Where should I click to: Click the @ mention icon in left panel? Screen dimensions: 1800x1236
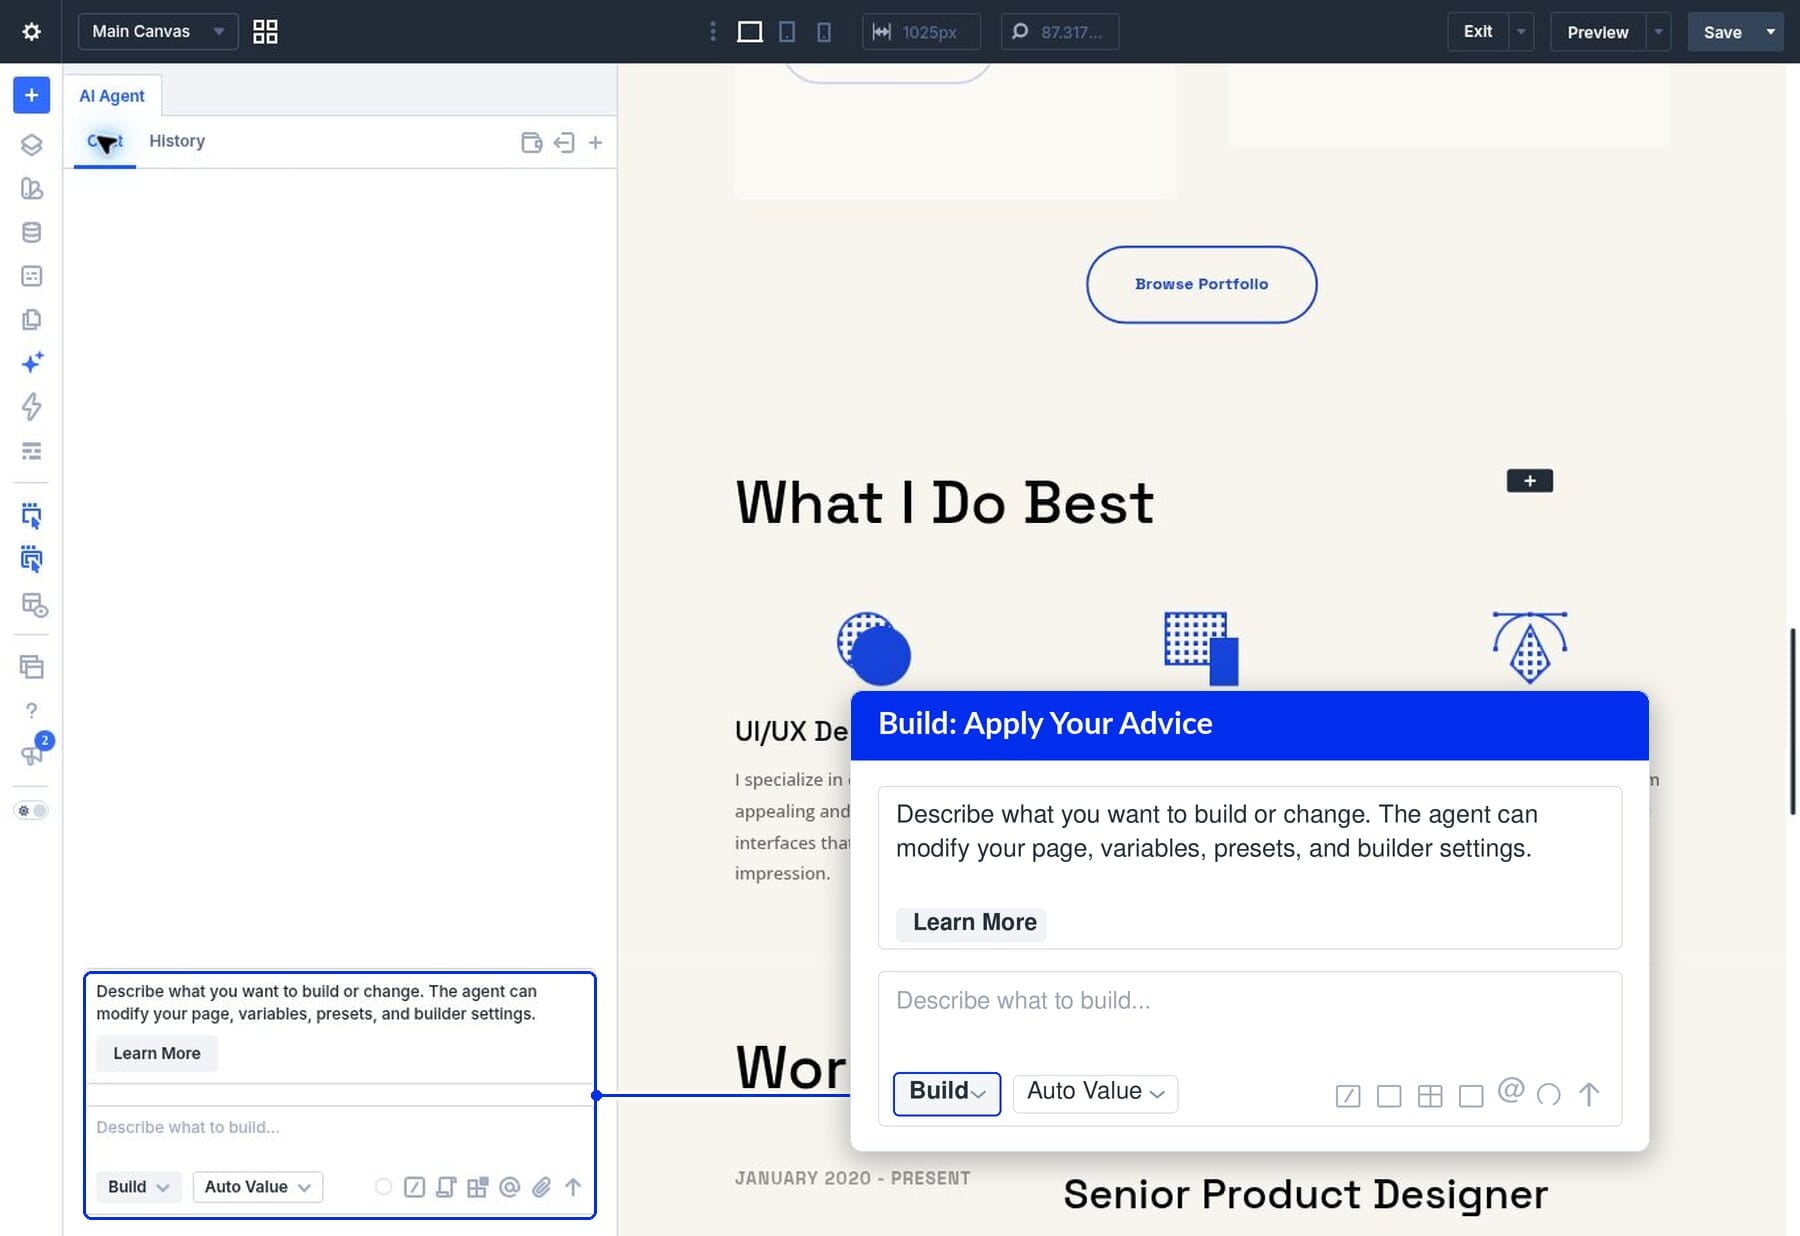(509, 1187)
